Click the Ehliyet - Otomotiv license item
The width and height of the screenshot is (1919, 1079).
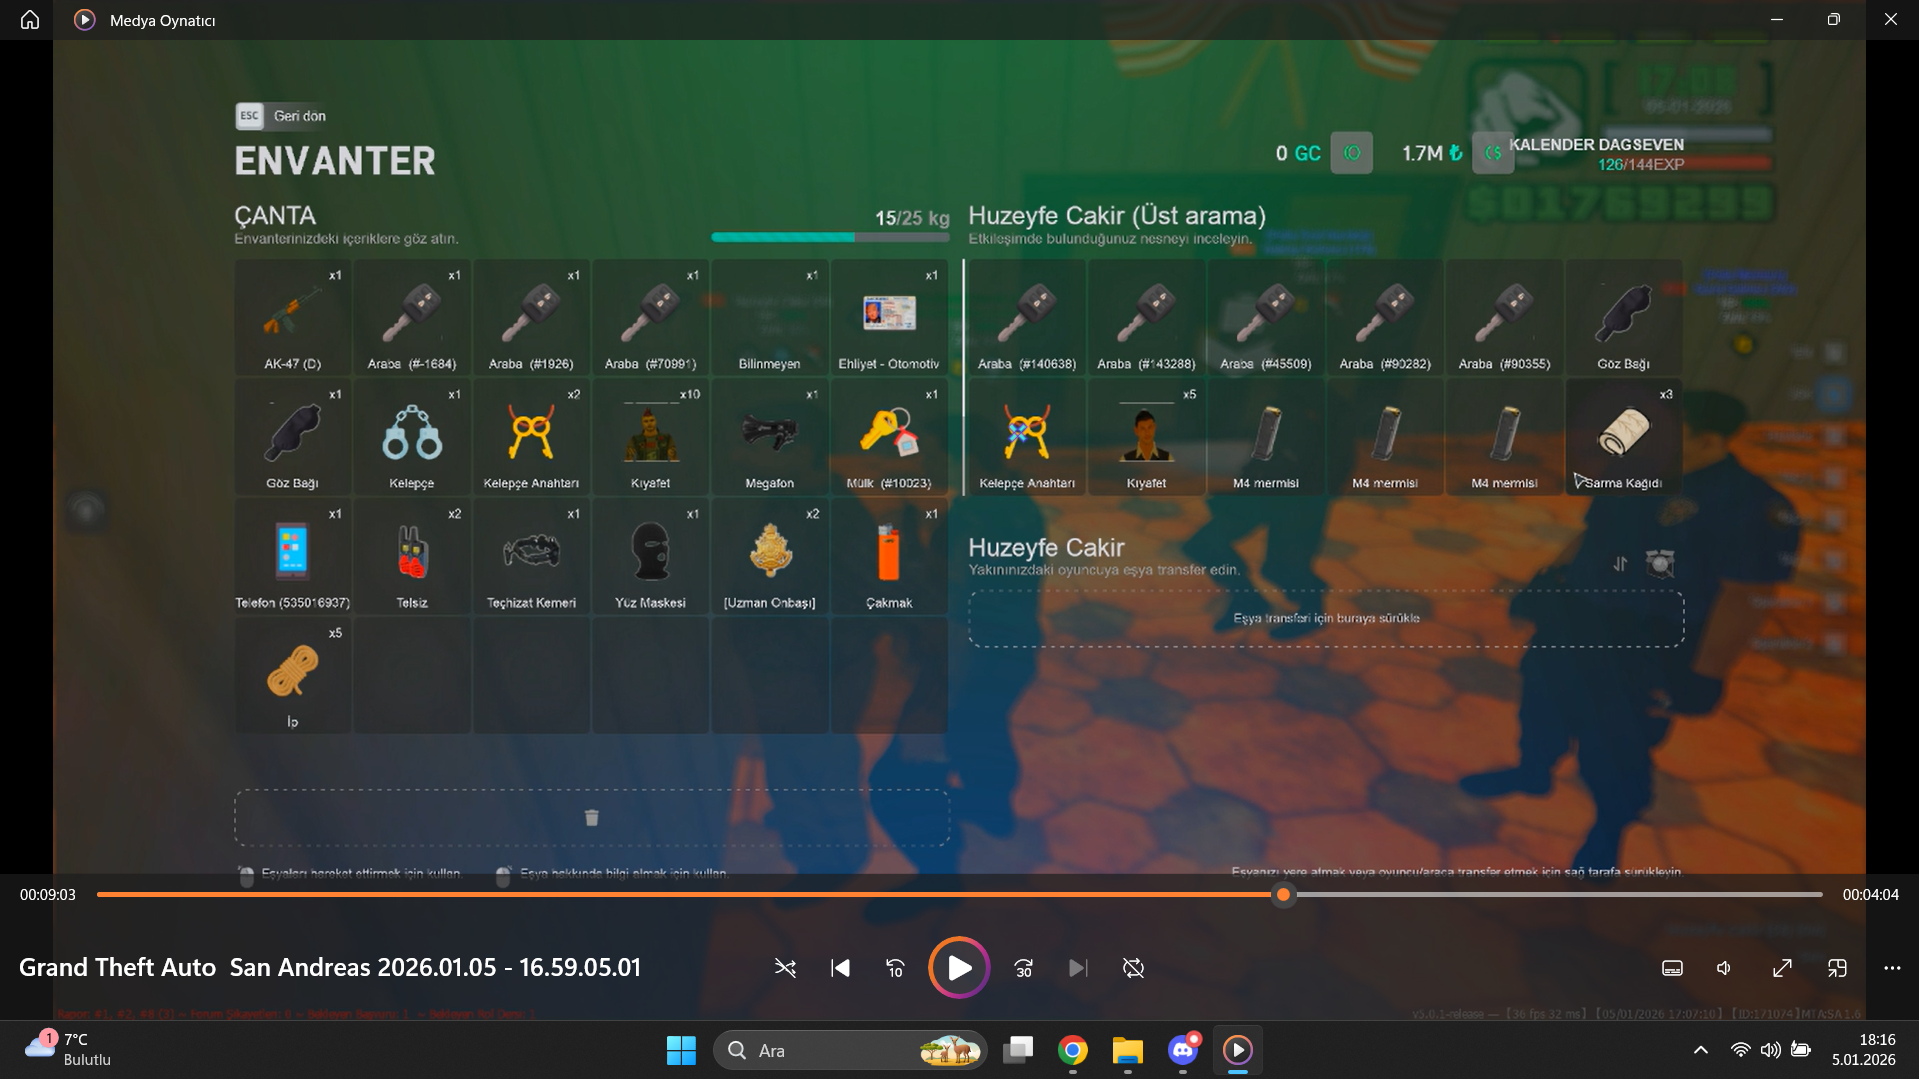889,318
